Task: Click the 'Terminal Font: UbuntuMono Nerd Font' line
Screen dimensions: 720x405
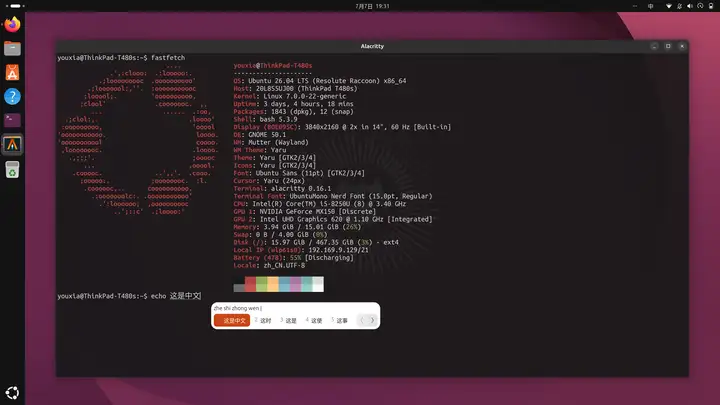Action: tap(333, 196)
